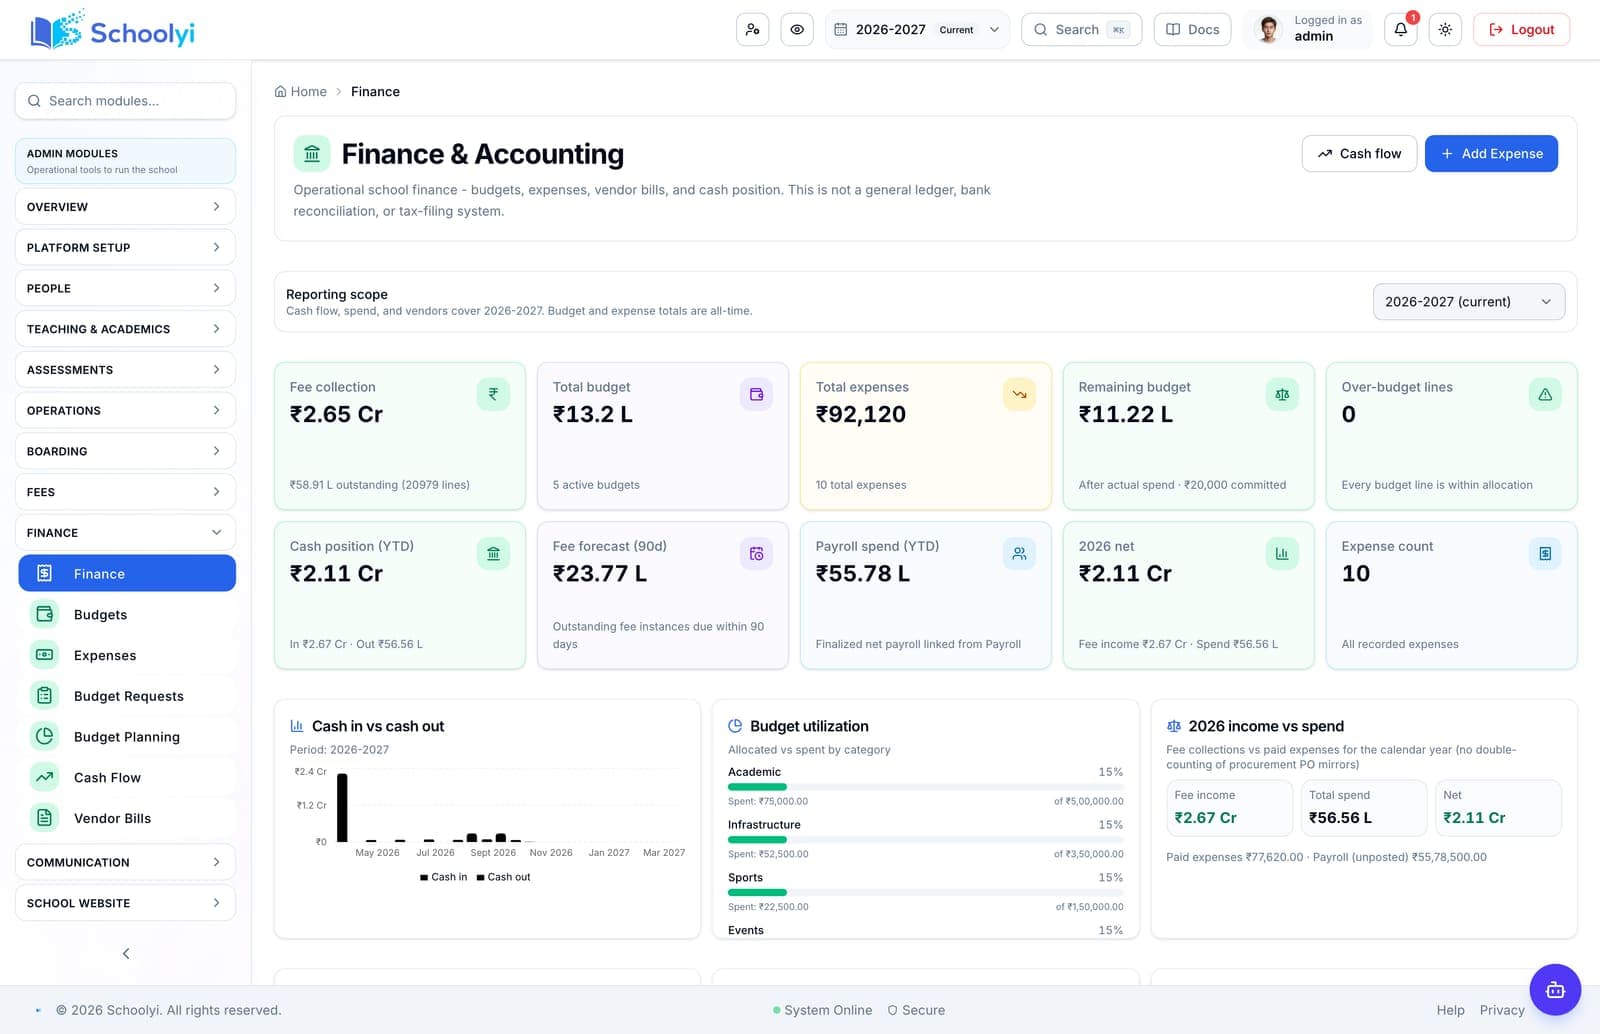Click the Budget Planning pie chart icon
The height and width of the screenshot is (1034, 1600).
44,736
